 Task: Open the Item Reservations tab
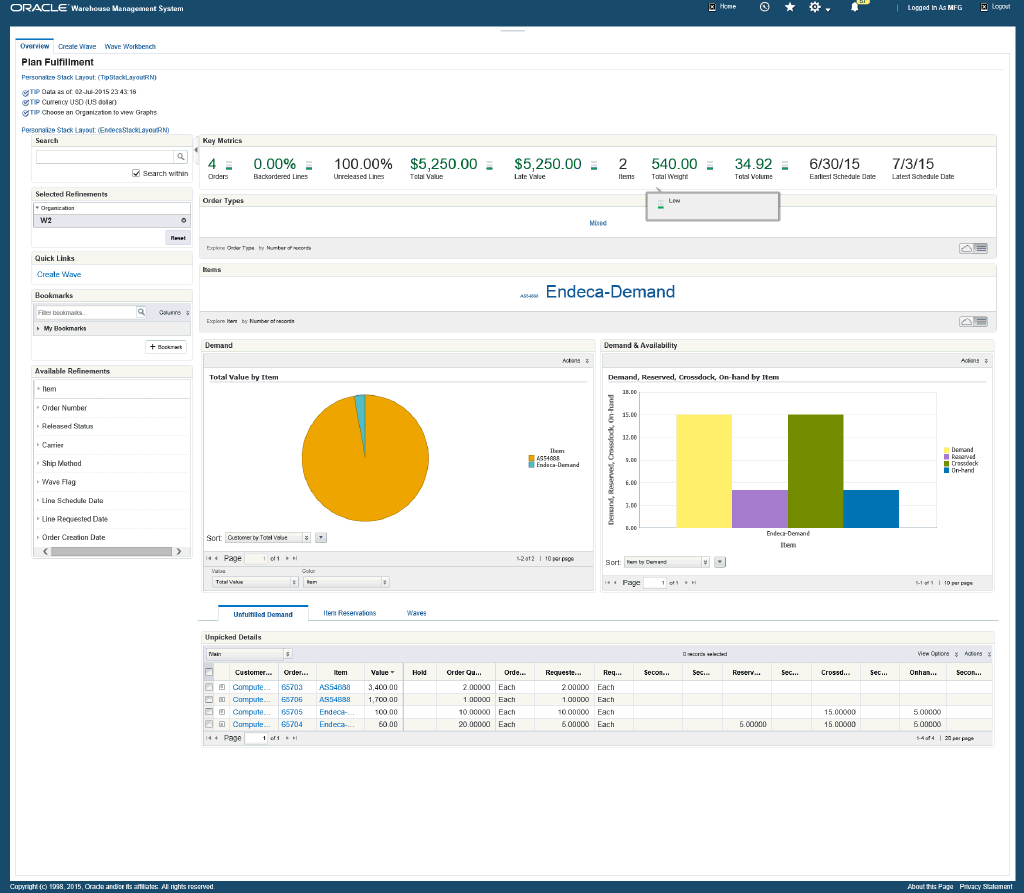[349, 613]
